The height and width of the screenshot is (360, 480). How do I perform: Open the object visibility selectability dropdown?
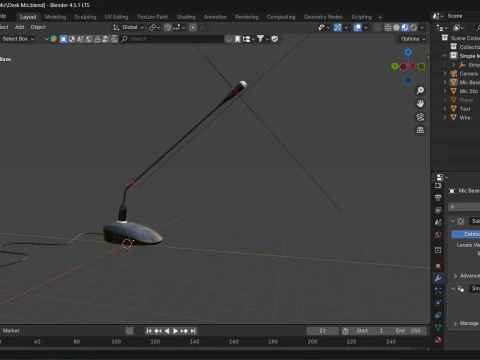point(323,27)
